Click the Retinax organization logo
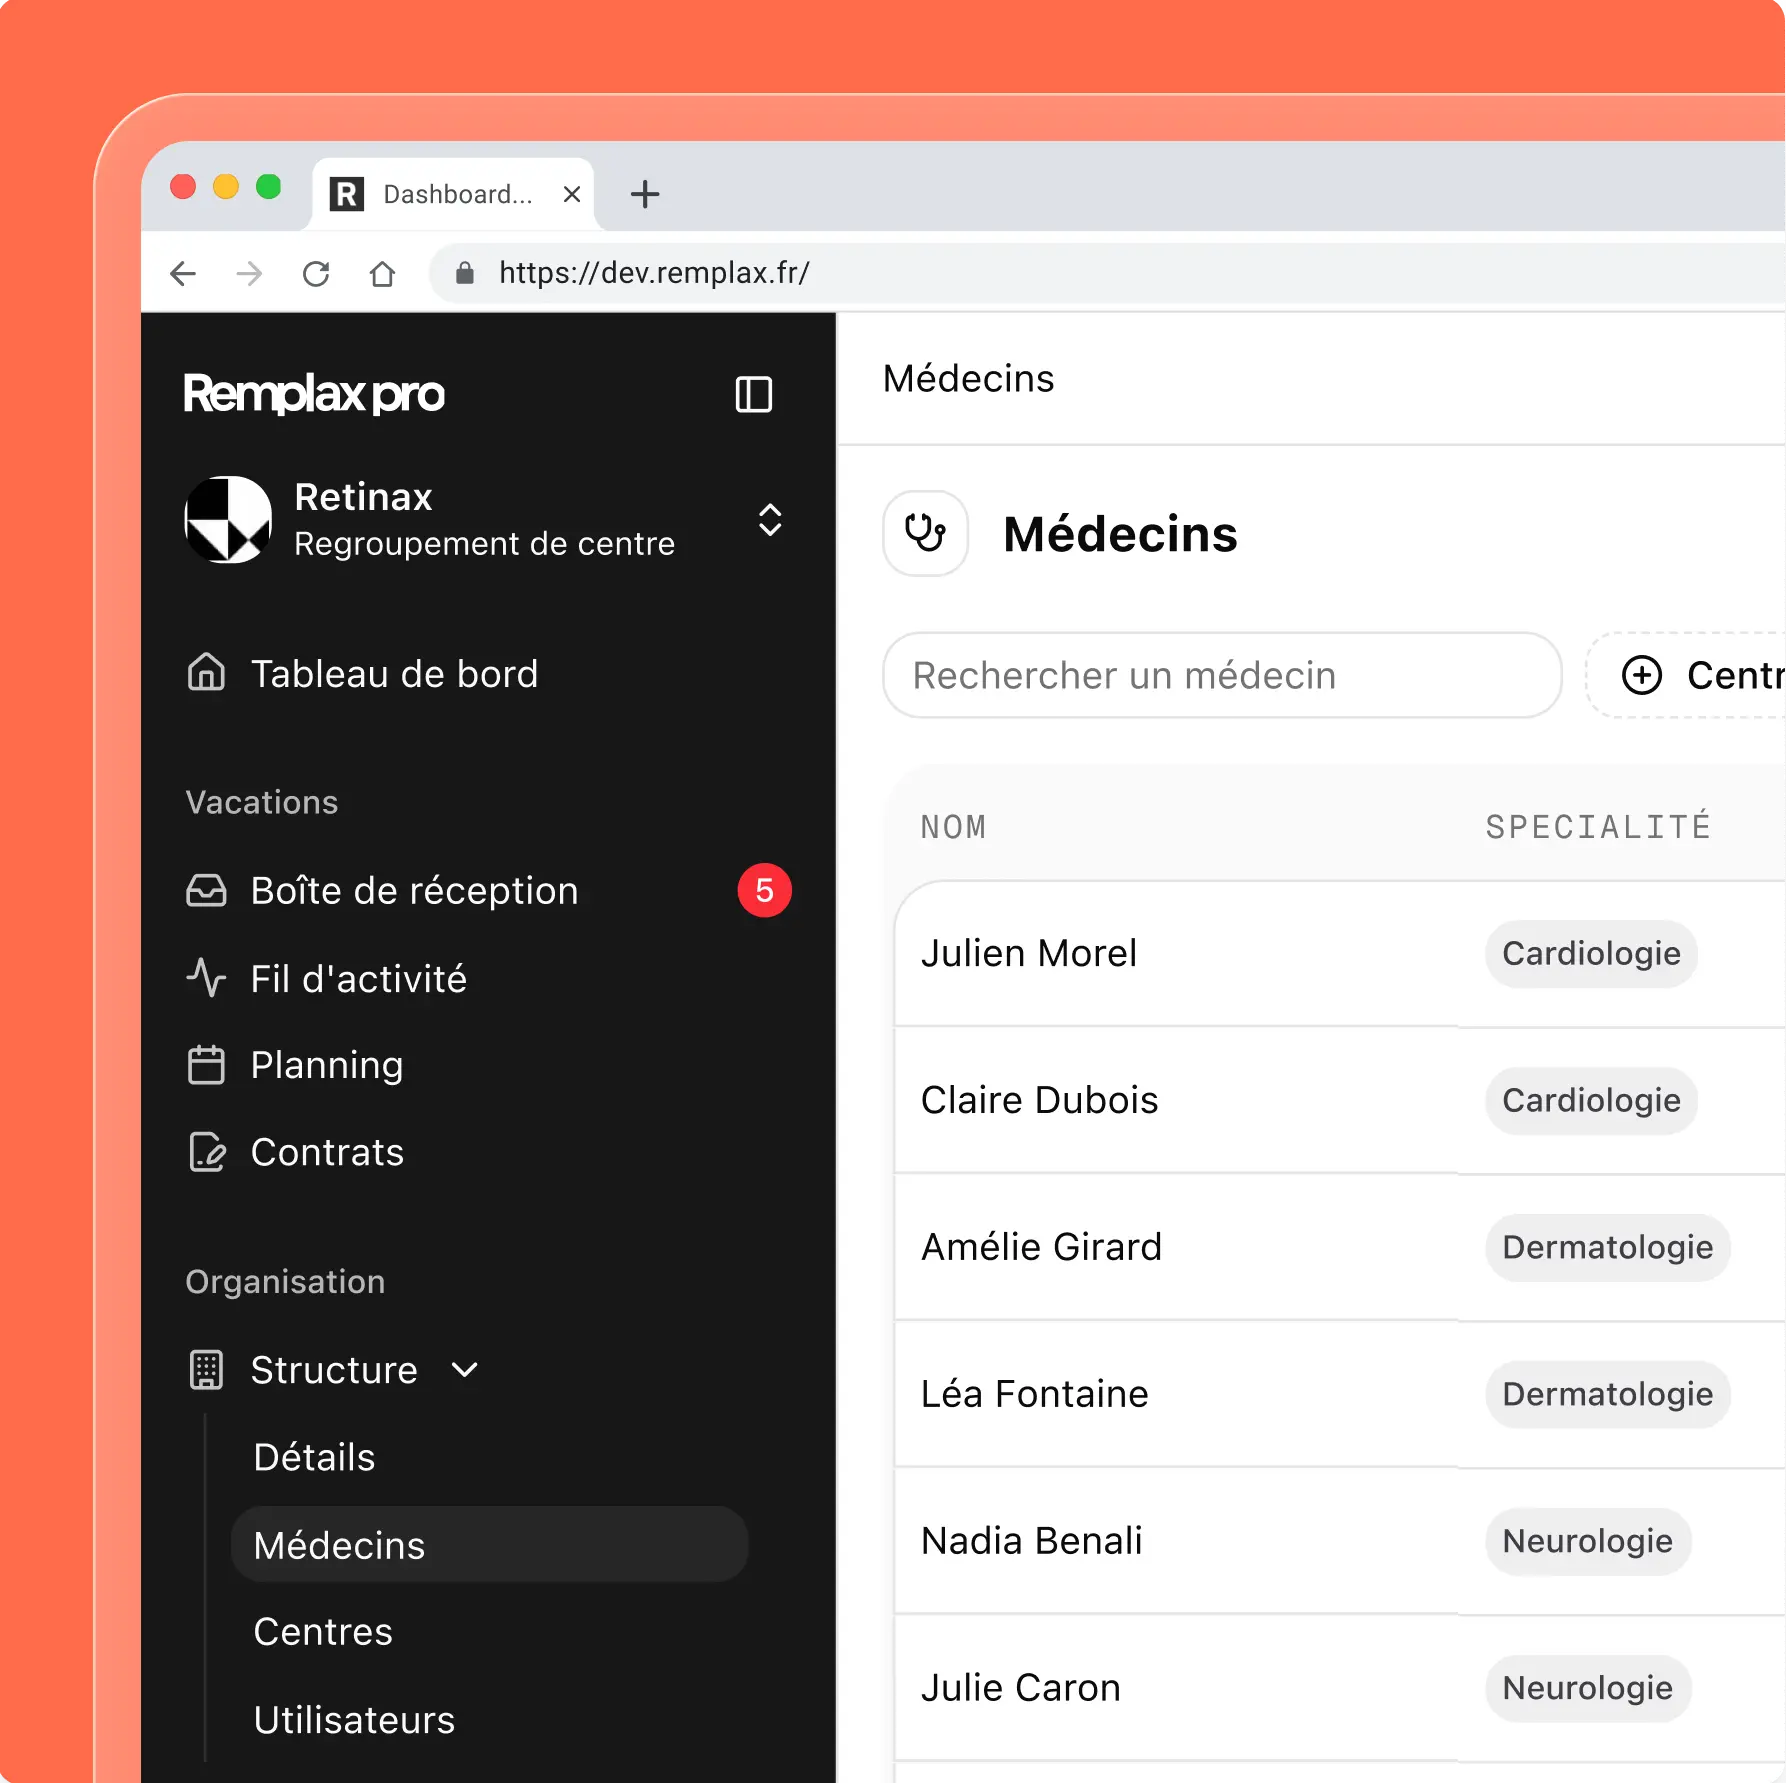Image resolution: width=1786 pixels, height=1783 pixels. [228, 519]
